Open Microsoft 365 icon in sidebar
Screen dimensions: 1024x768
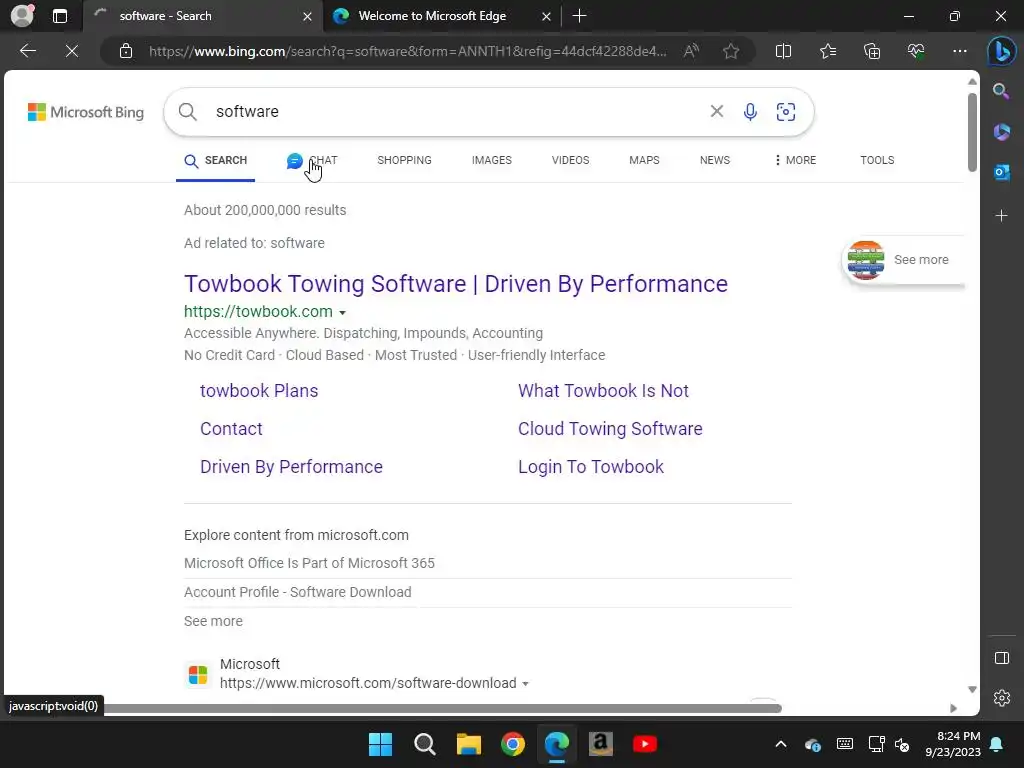coord(1001,132)
